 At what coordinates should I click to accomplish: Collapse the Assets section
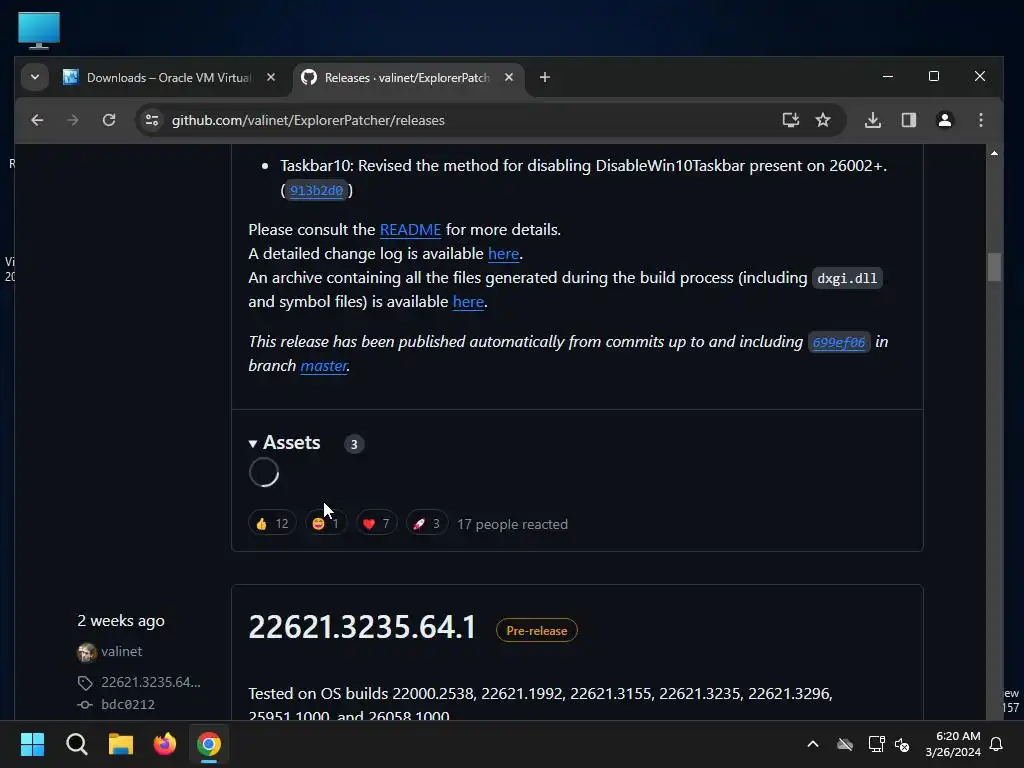coord(285,443)
